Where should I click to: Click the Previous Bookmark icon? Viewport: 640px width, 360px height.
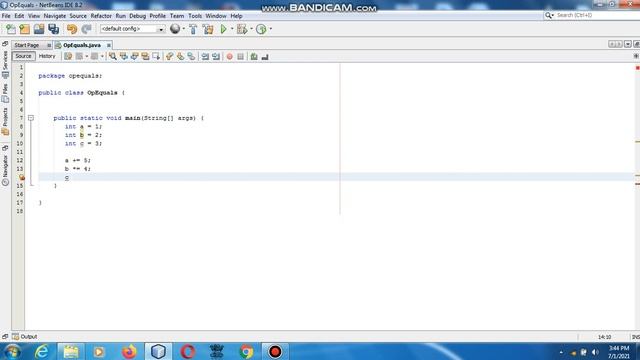170,57
